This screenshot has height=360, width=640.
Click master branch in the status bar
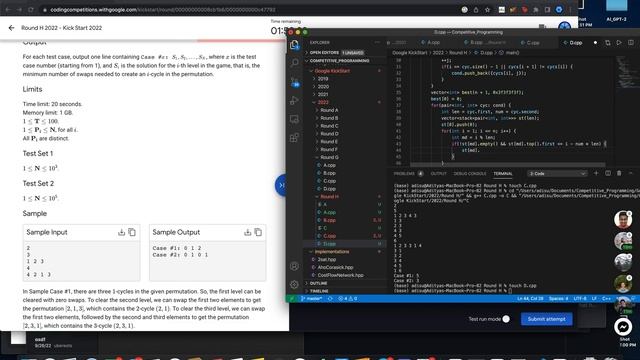coord(311,299)
